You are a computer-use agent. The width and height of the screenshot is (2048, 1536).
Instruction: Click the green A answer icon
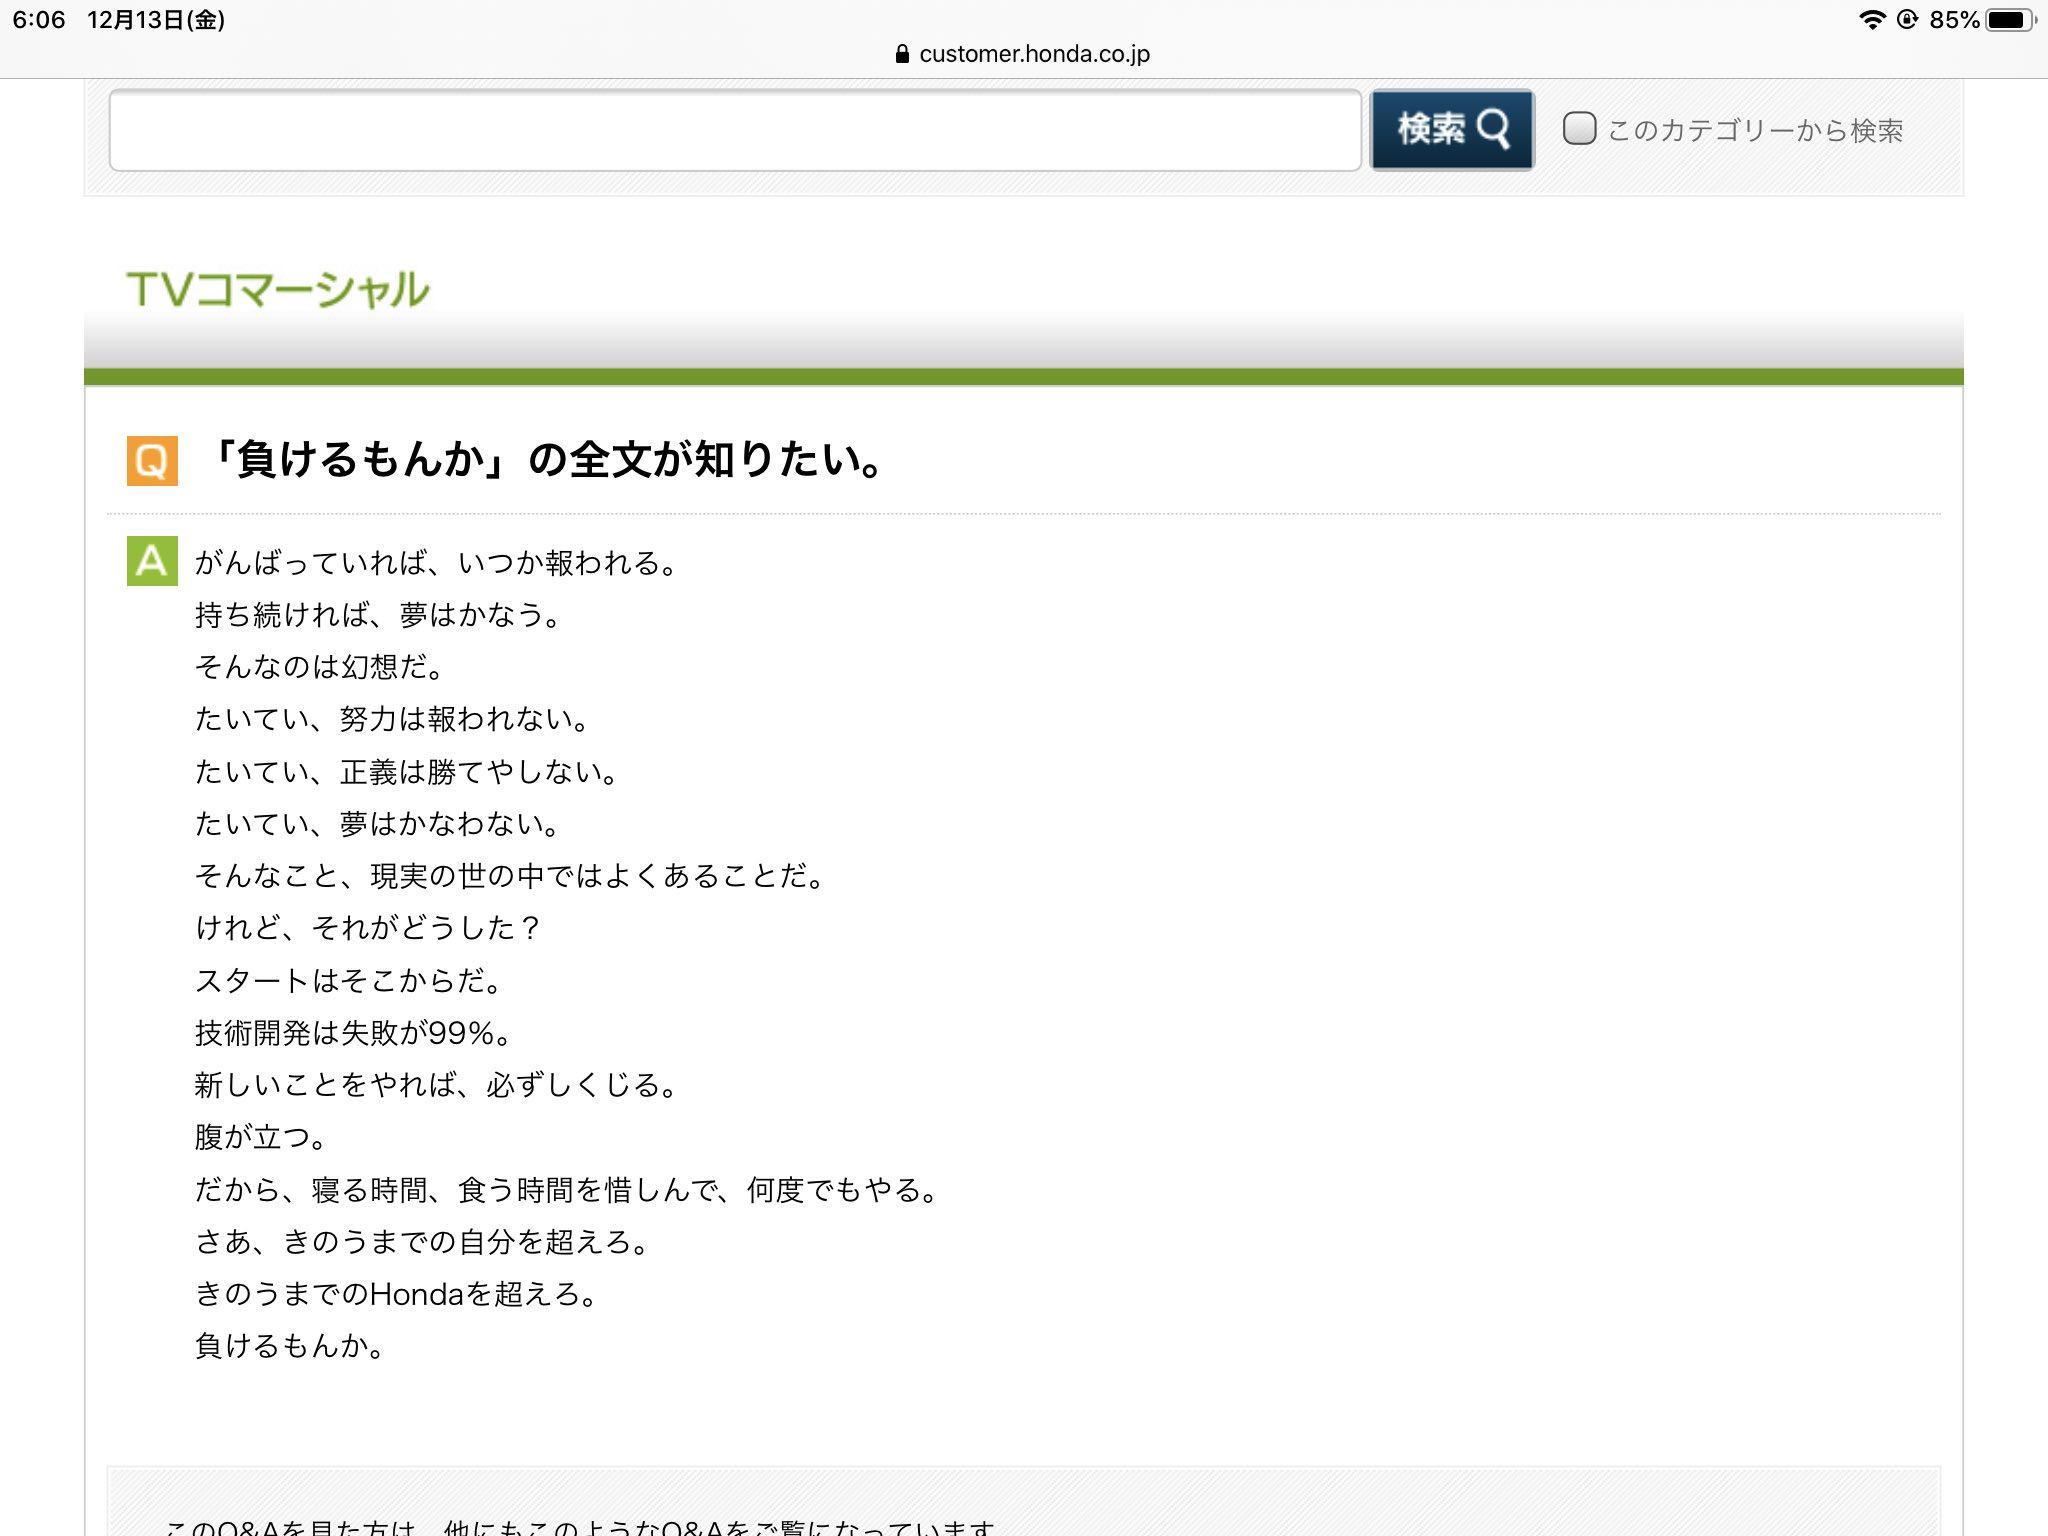pos(152,560)
